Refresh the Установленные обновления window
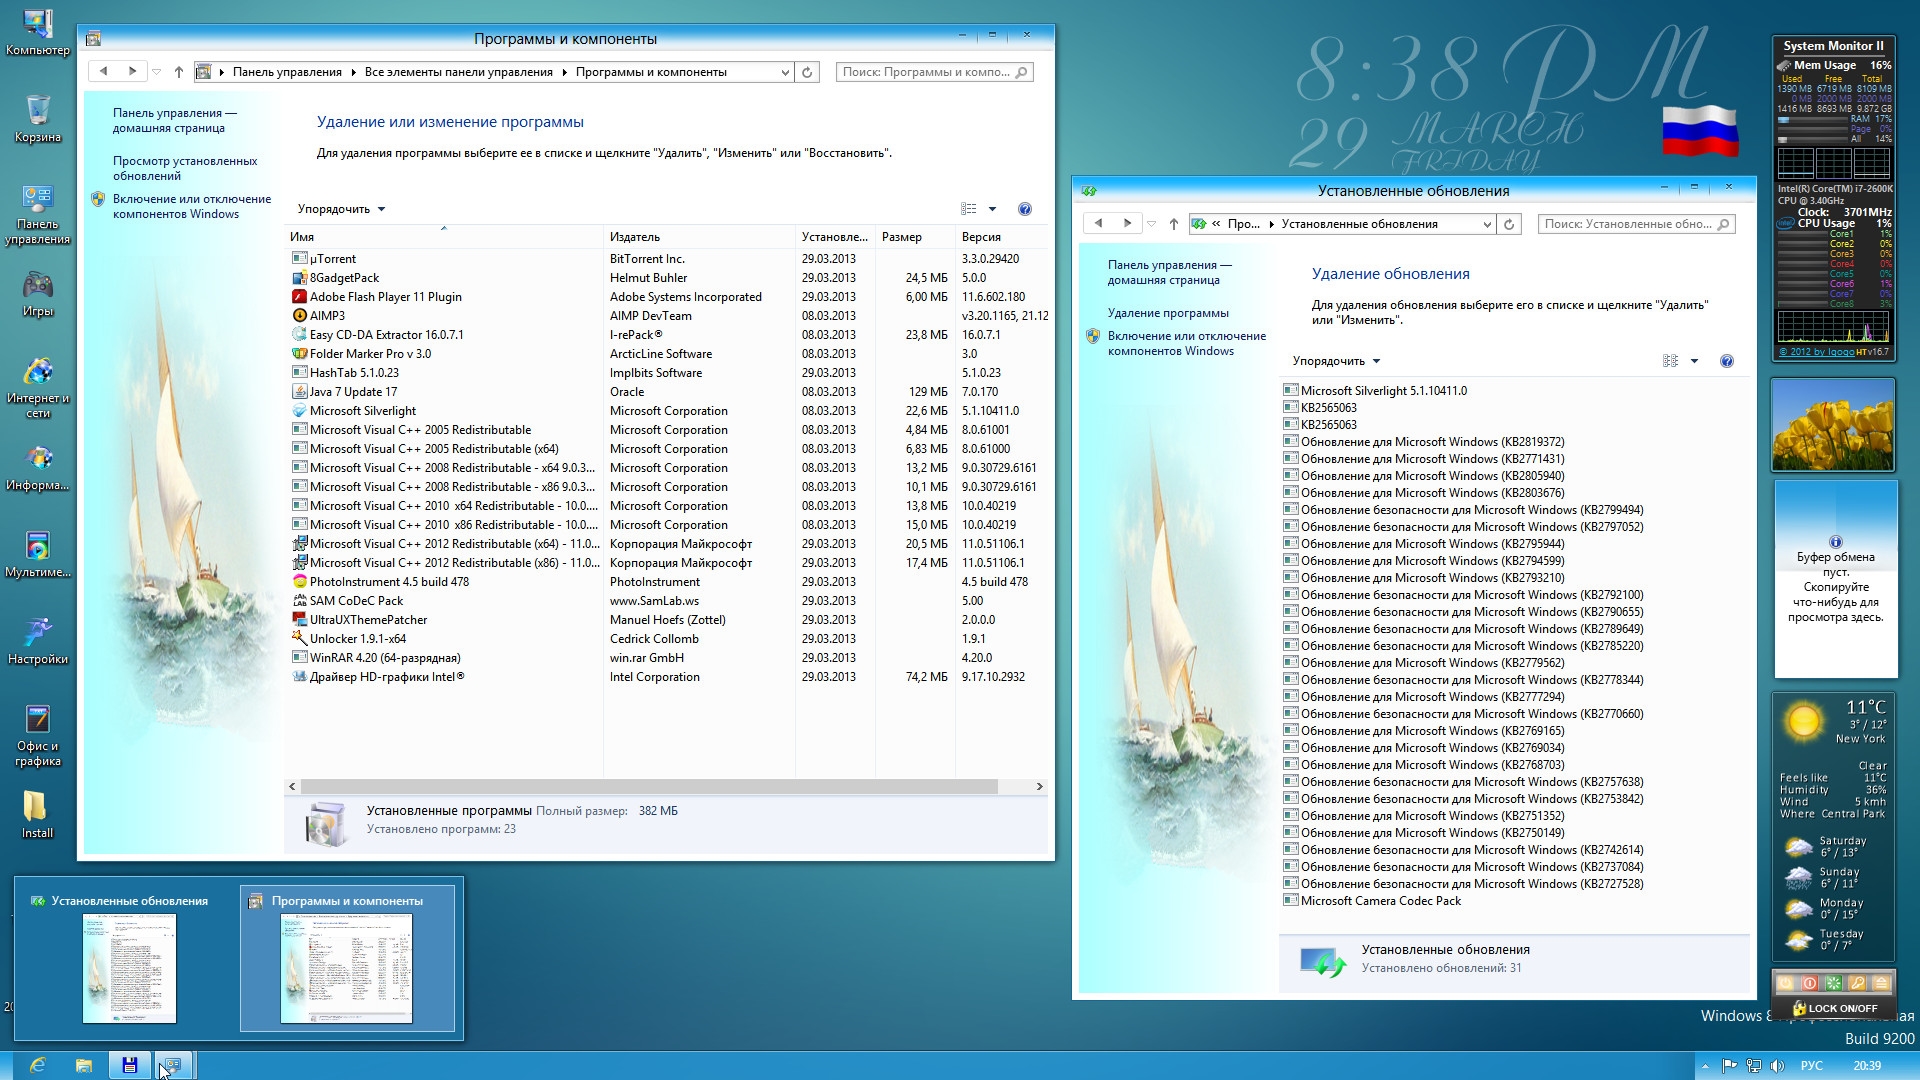Image resolution: width=1920 pixels, height=1080 pixels. pos(1509,224)
